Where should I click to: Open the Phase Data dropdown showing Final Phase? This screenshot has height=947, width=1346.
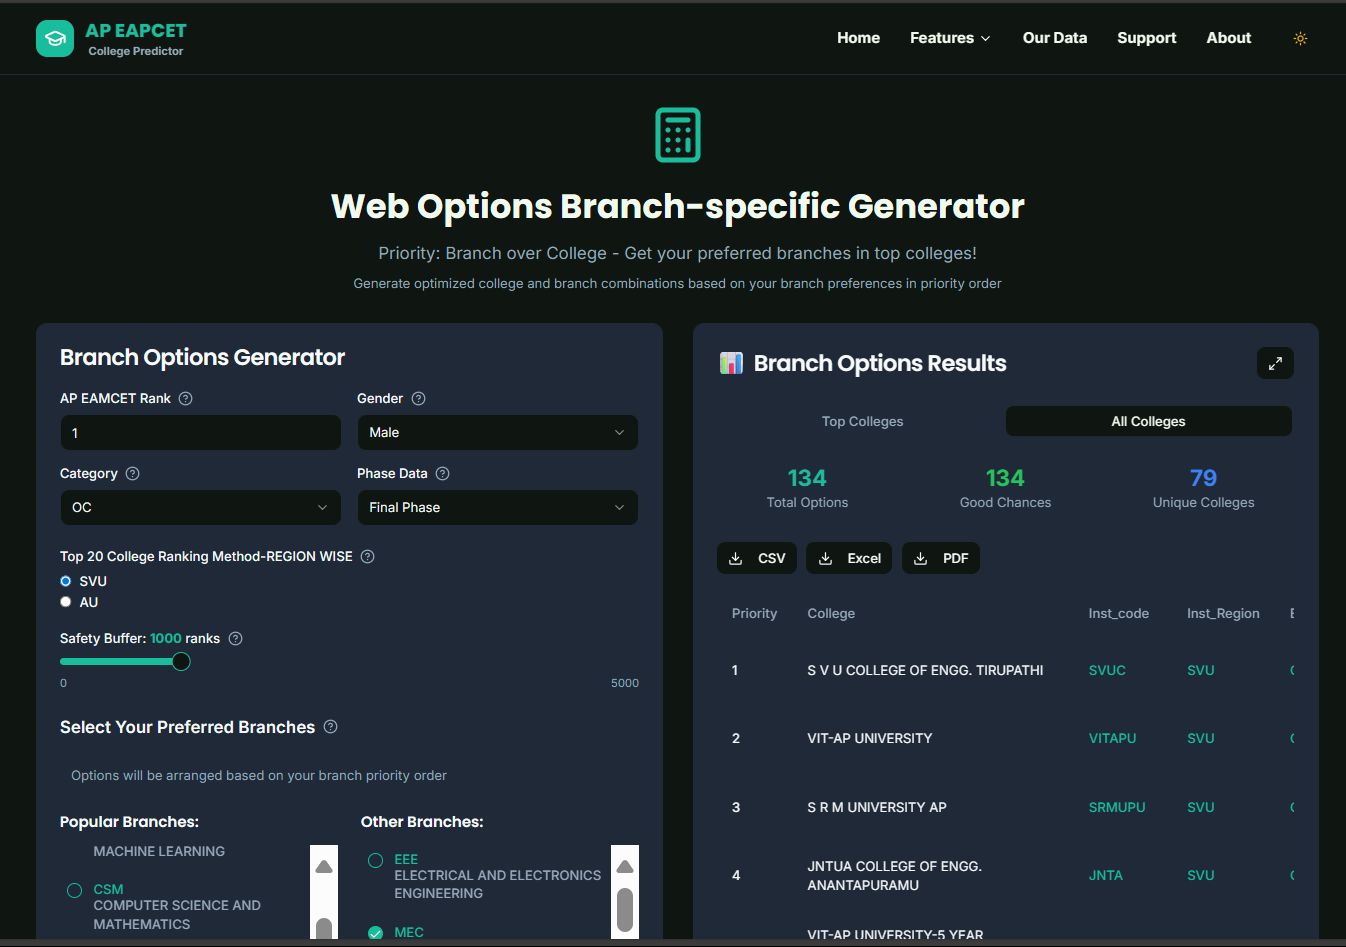(497, 507)
